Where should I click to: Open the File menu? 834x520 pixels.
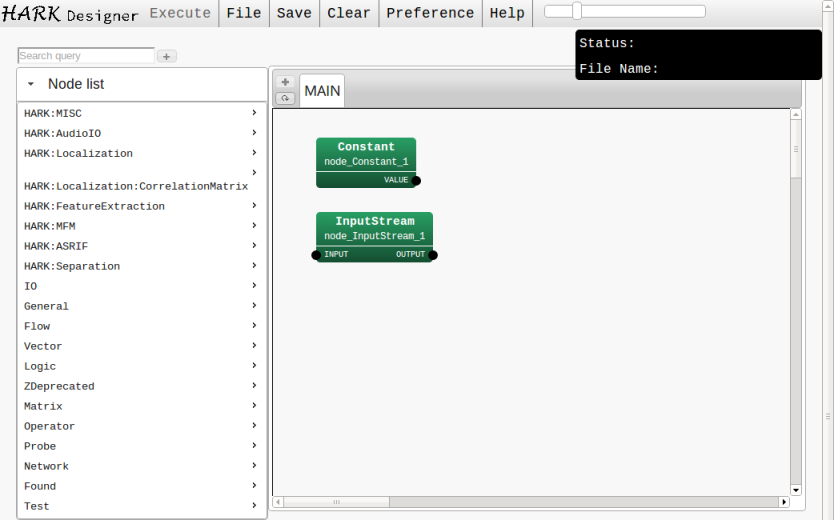click(x=244, y=13)
